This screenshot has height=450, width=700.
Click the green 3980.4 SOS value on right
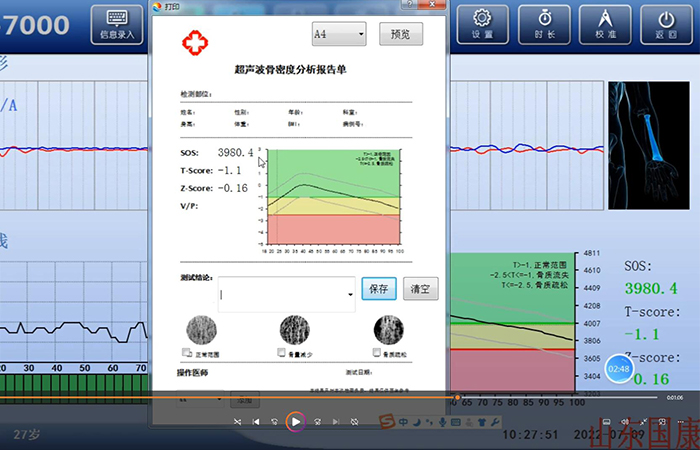[x=651, y=288]
